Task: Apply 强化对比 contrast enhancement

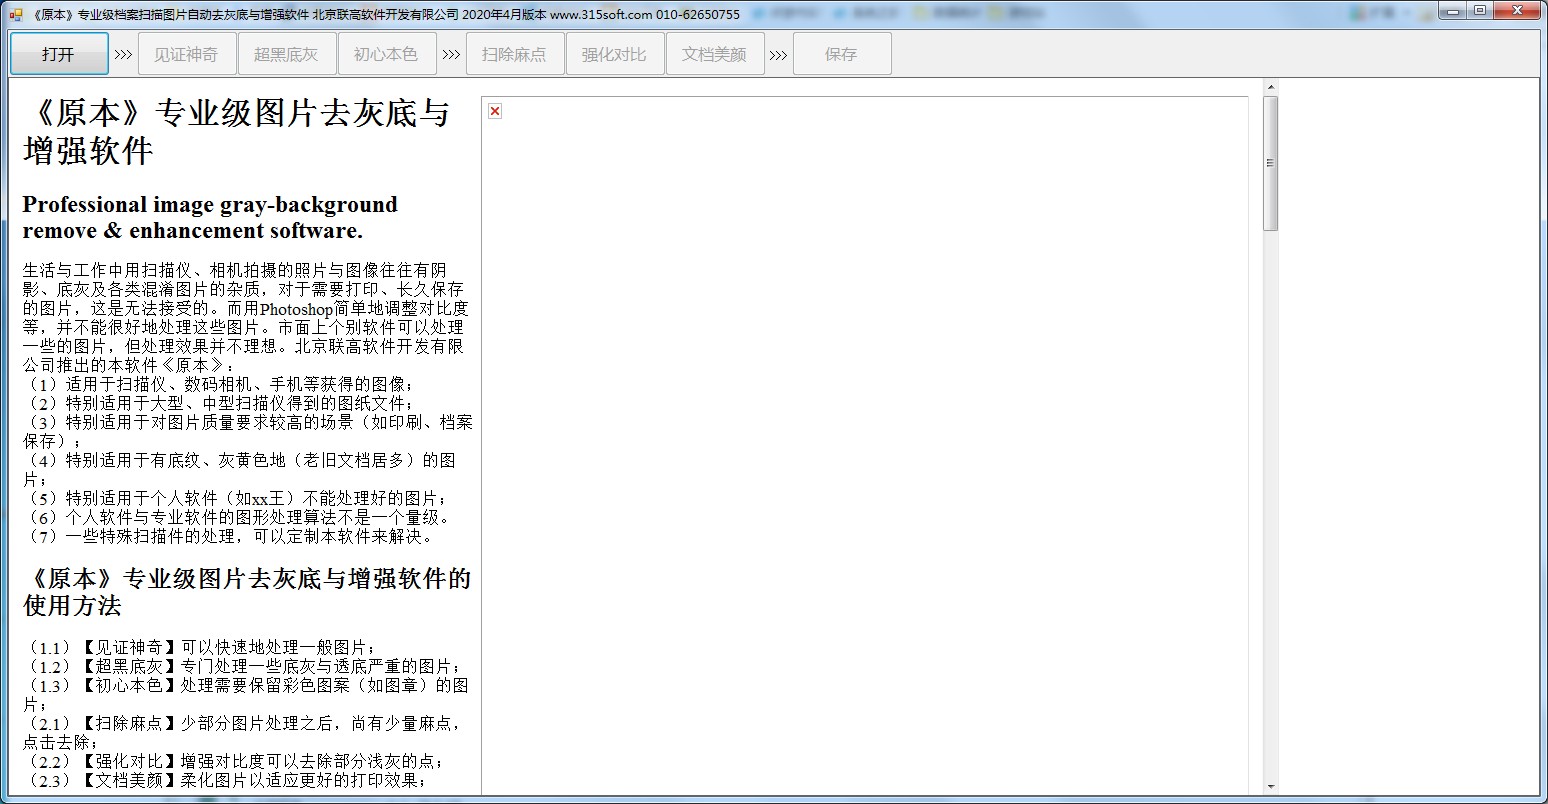Action: pyautogui.click(x=614, y=53)
